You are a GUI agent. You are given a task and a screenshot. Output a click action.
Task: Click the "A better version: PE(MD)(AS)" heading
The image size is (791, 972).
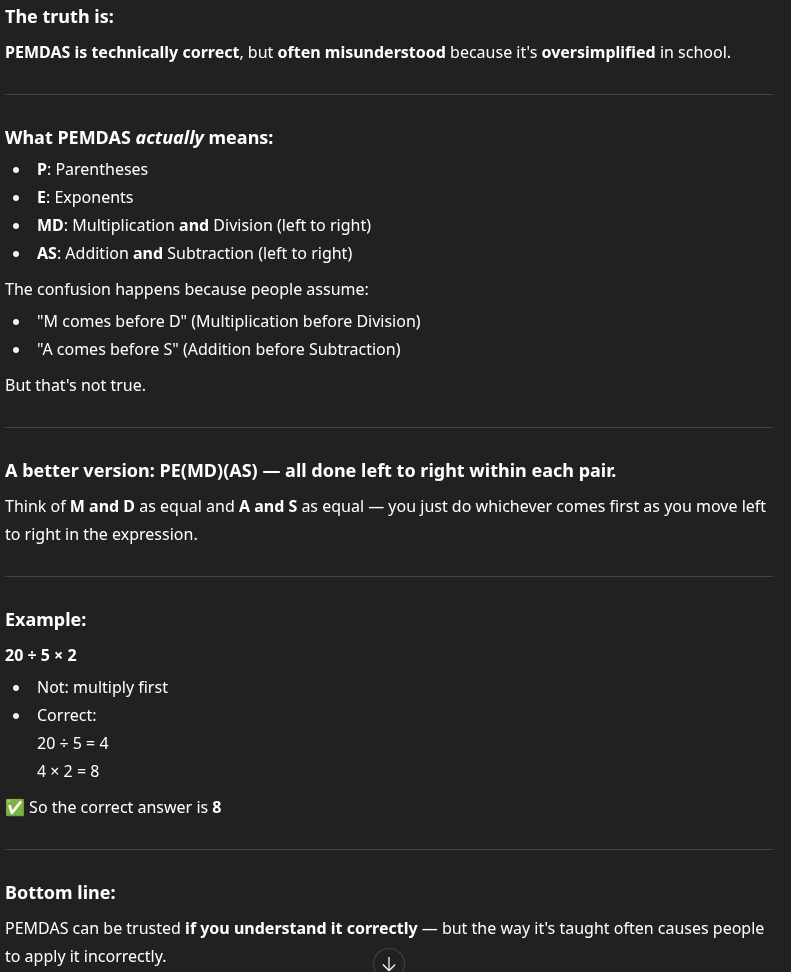click(x=310, y=471)
